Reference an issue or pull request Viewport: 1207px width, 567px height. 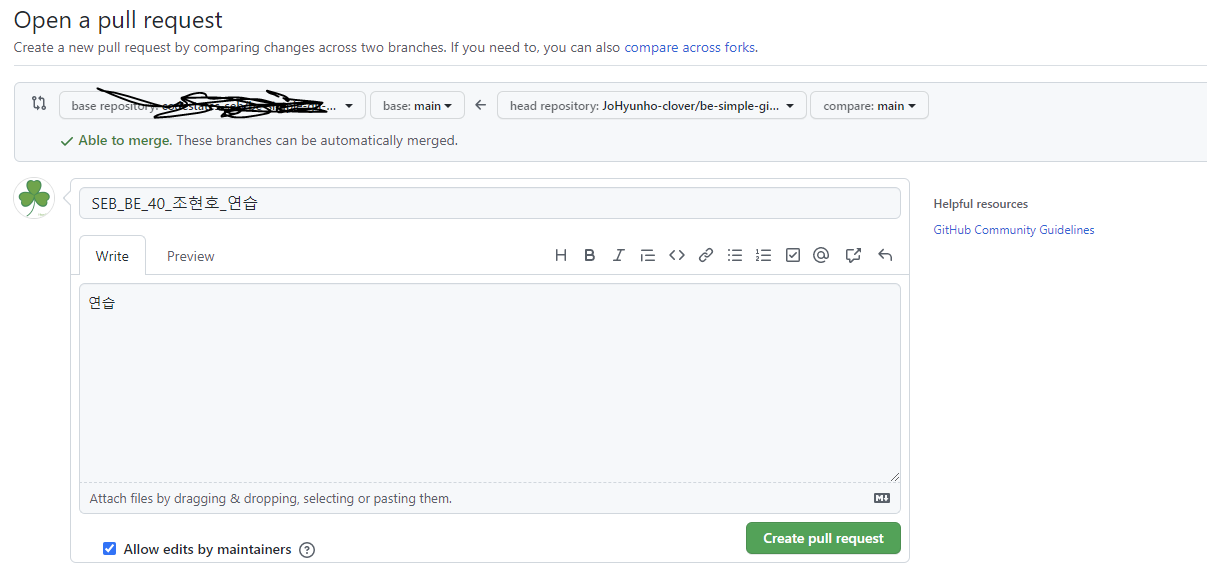point(853,255)
